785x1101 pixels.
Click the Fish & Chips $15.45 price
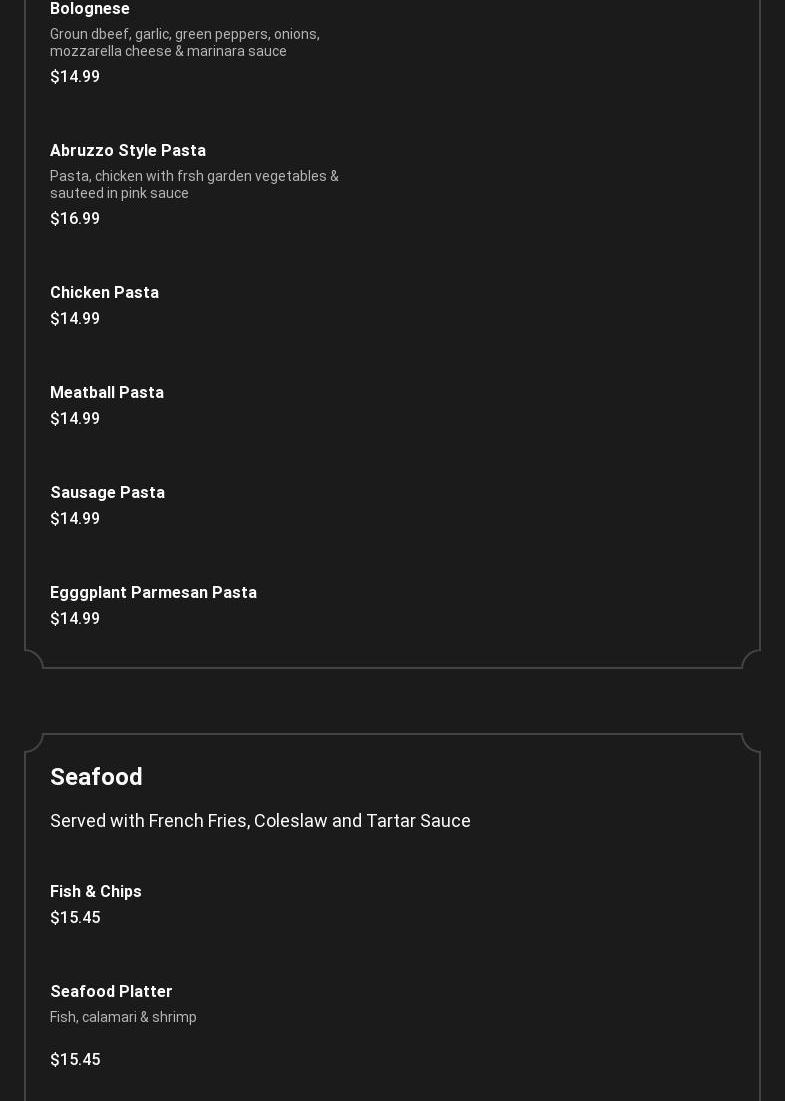click(x=75, y=918)
